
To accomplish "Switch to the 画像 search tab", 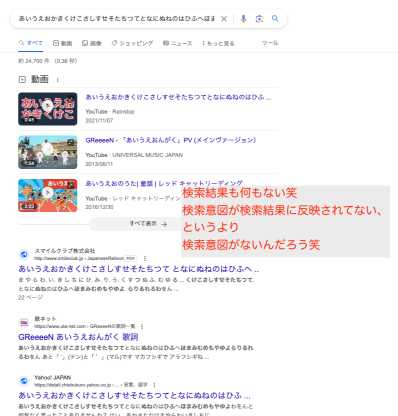I will point(92,43).
